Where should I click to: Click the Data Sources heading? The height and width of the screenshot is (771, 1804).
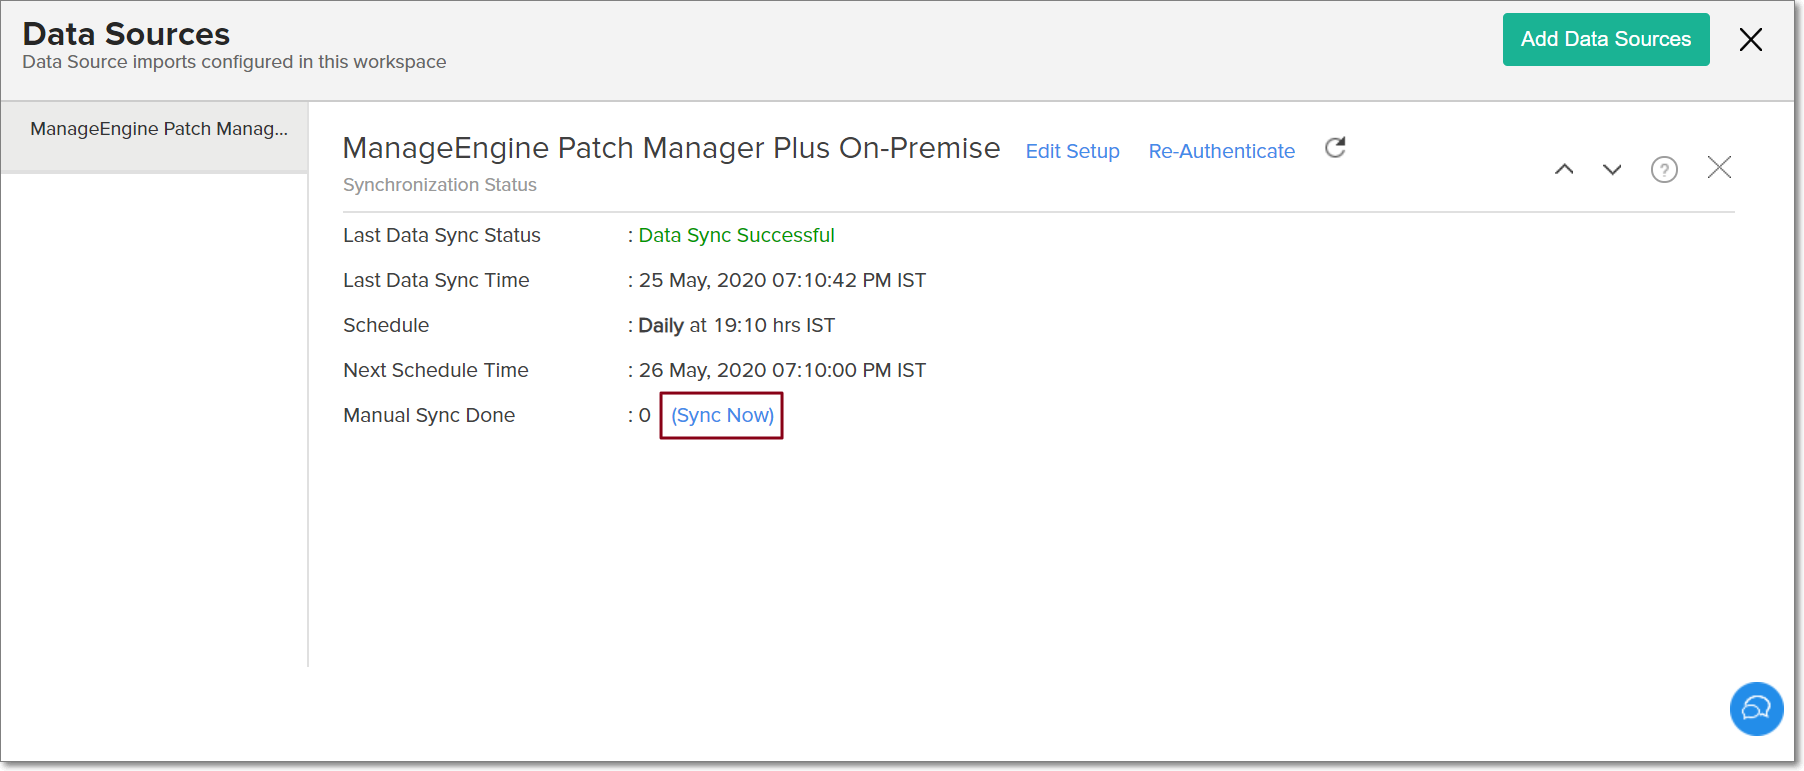click(126, 34)
